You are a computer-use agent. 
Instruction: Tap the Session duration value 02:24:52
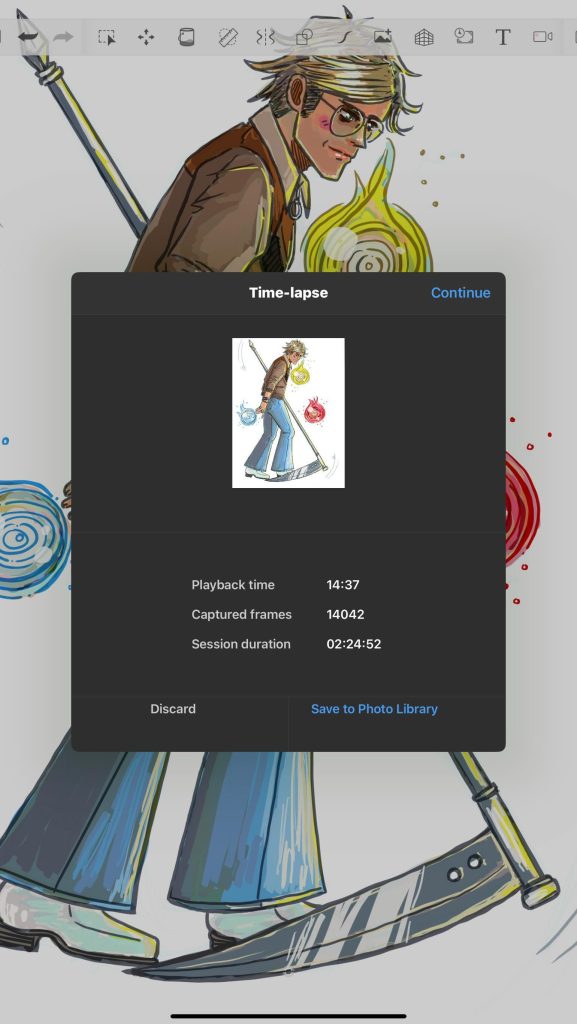click(354, 643)
